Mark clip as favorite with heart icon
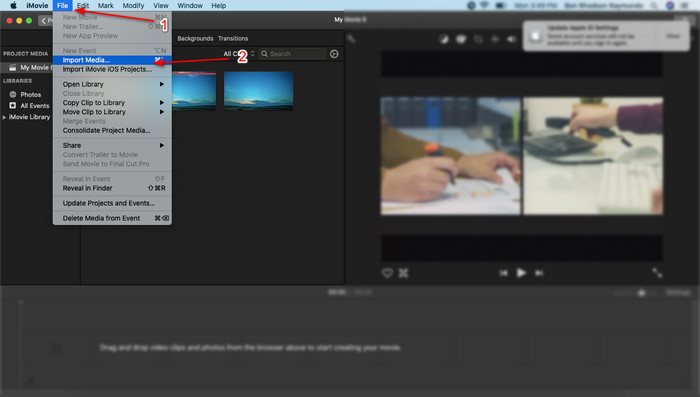 click(x=387, y=273)
